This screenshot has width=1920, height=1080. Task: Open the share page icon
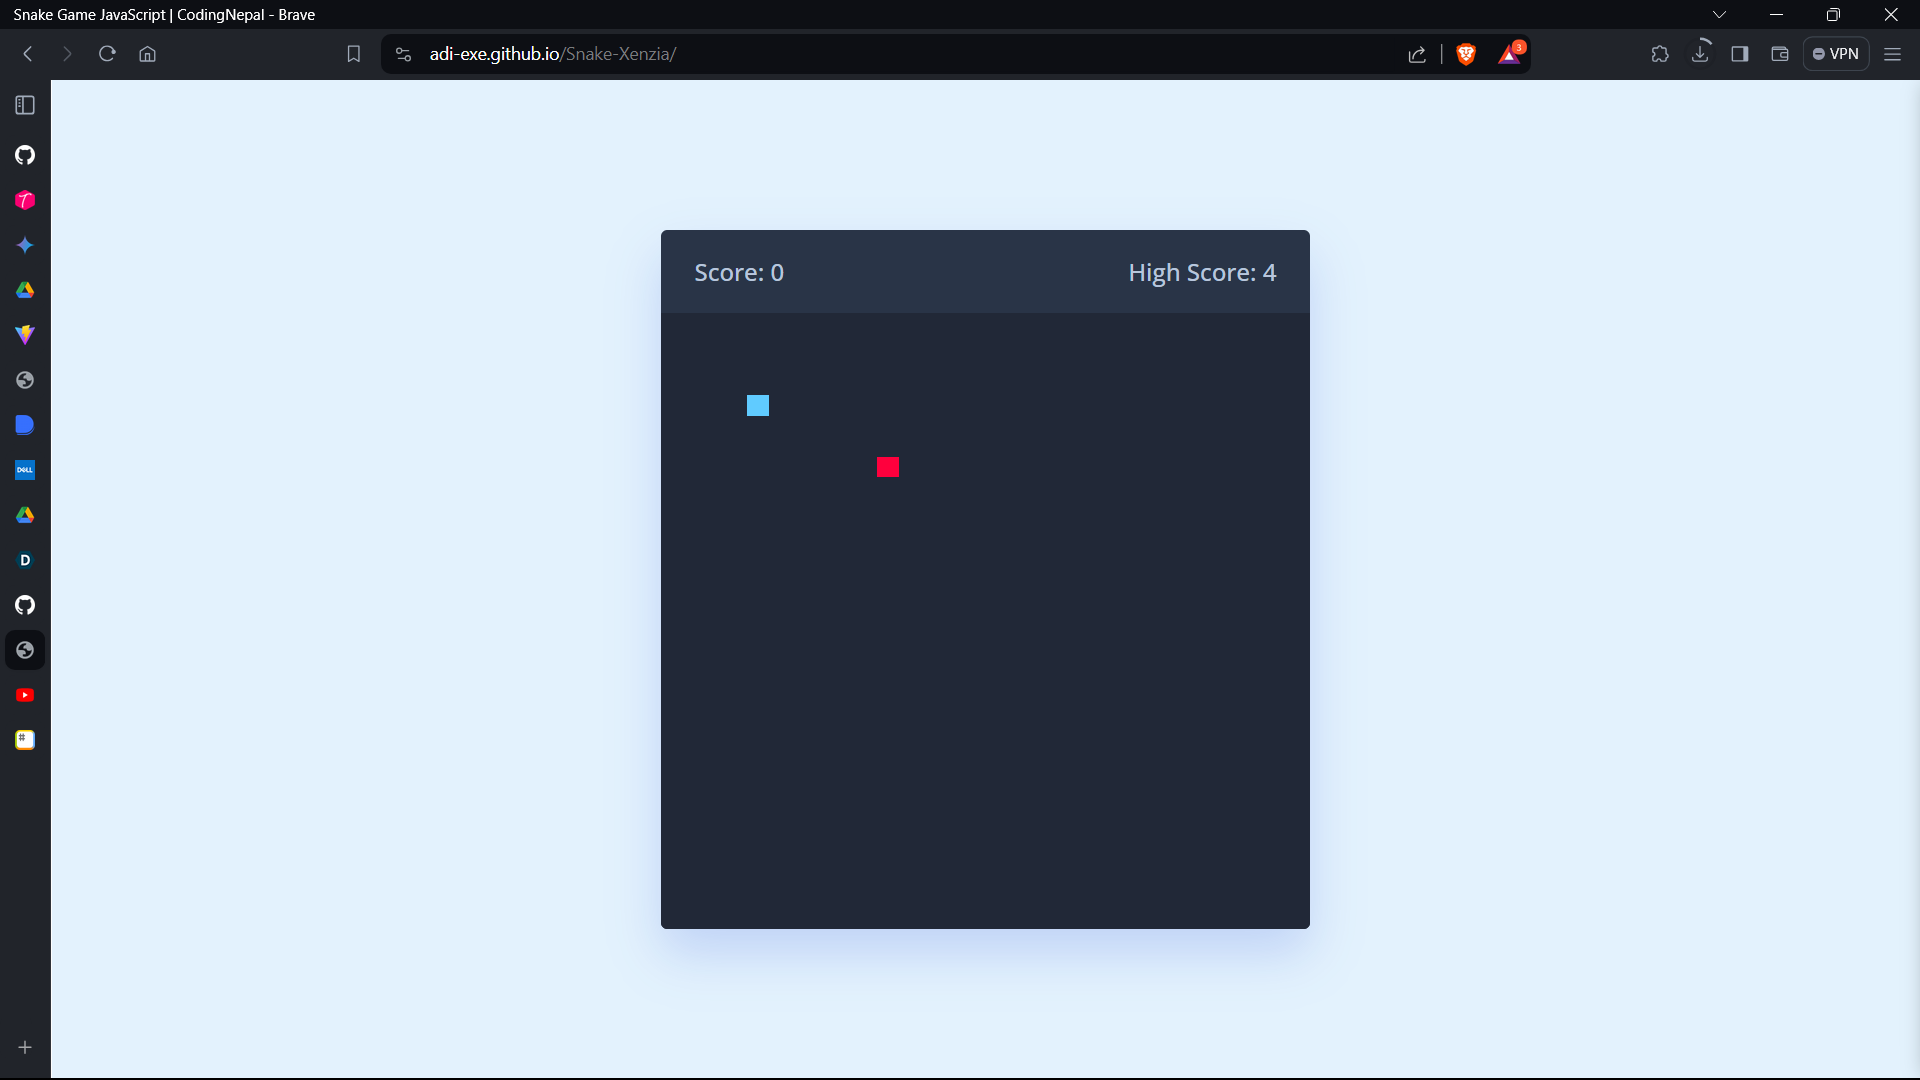click(1417, 54)
